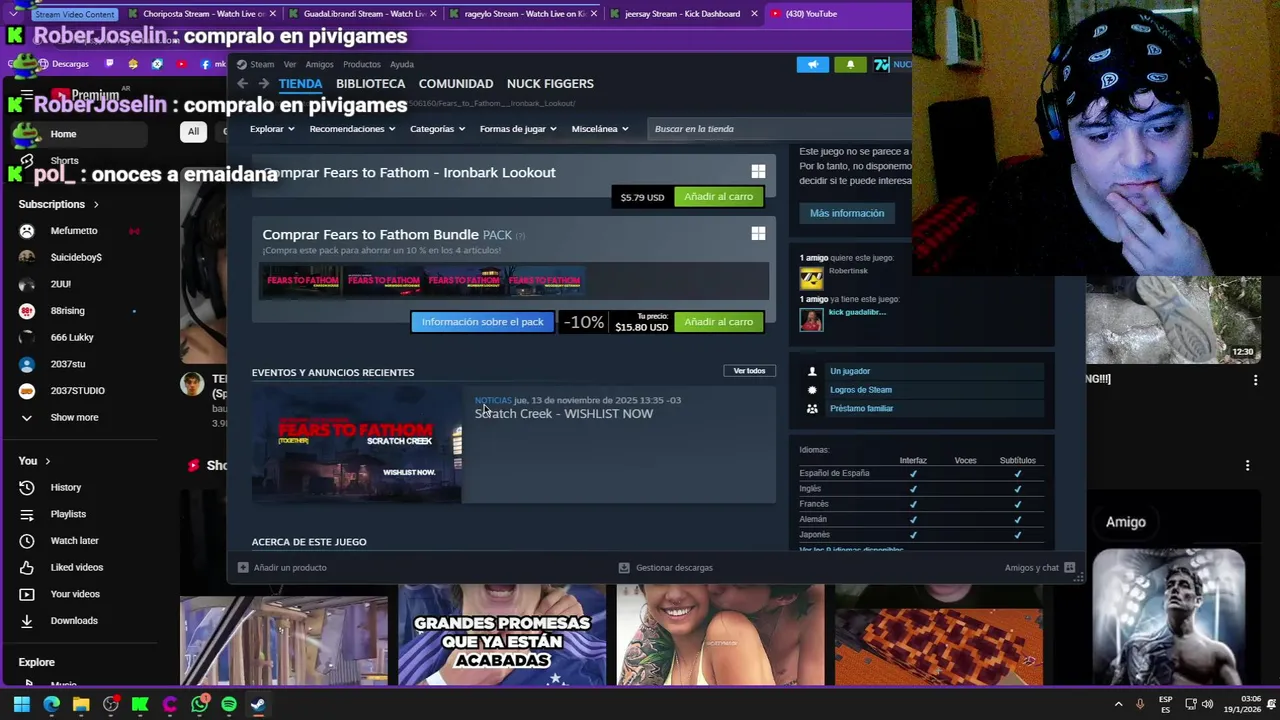Select the All filter chip on YouTube
This screenshot has width=1280, height=720.
tap(193, 131)
